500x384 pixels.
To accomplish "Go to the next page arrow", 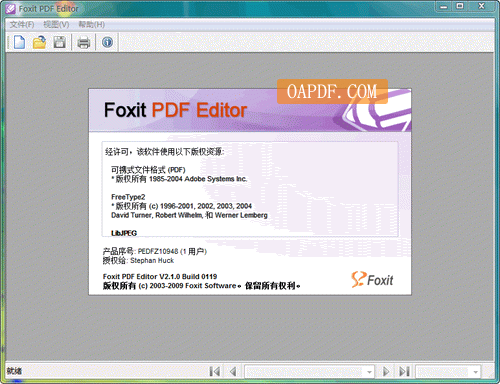I will tap(386, 371).
